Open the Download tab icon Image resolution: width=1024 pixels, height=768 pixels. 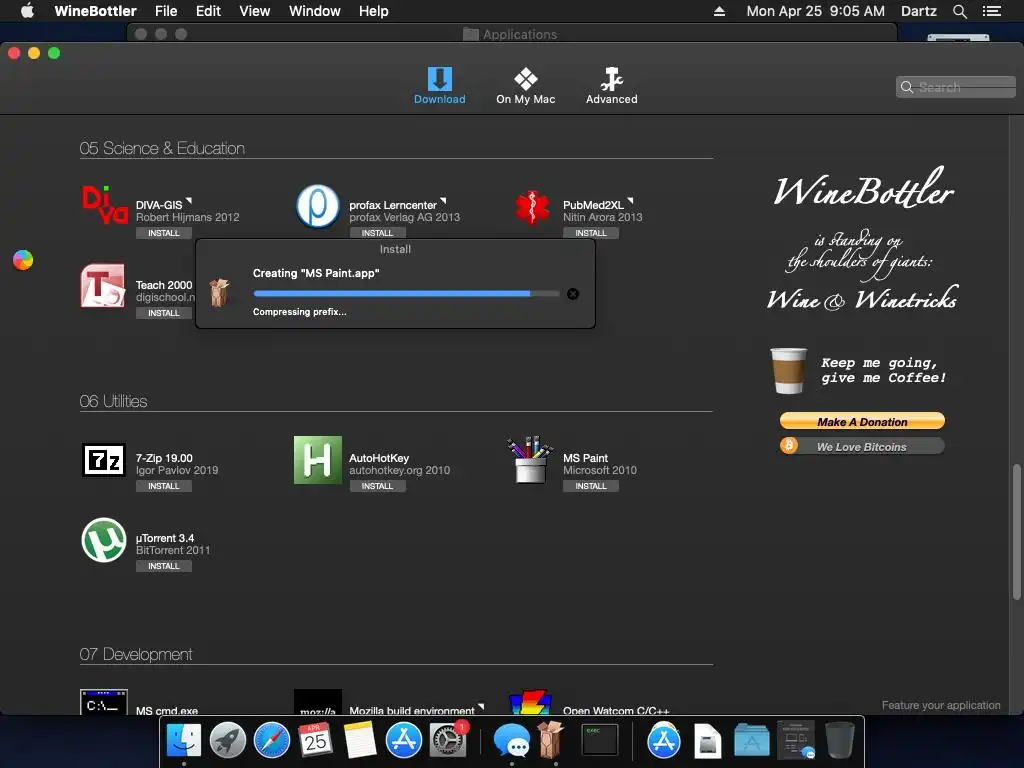click(440, 79)
